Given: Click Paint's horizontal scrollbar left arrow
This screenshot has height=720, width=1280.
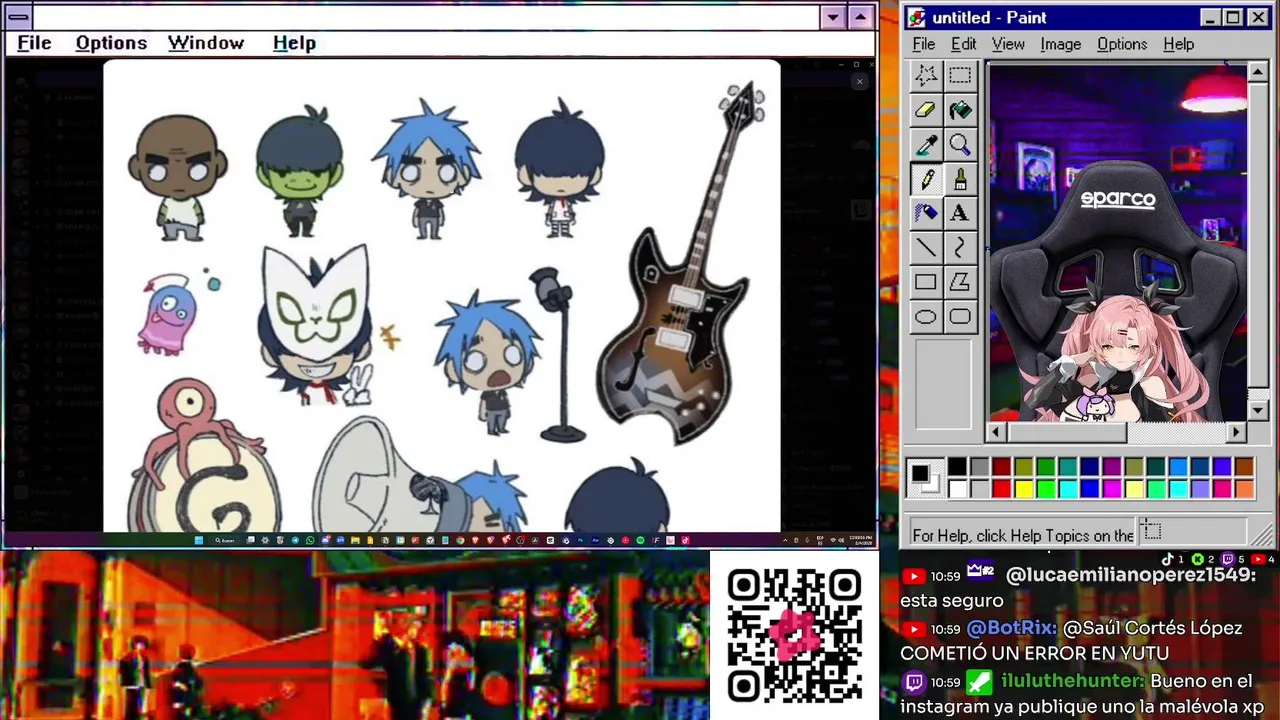Looking at the screenshot, I should [995, 432].
